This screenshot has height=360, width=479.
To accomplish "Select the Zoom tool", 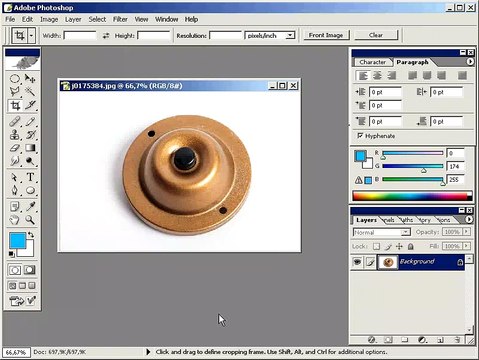I will [x=30, y=220].
